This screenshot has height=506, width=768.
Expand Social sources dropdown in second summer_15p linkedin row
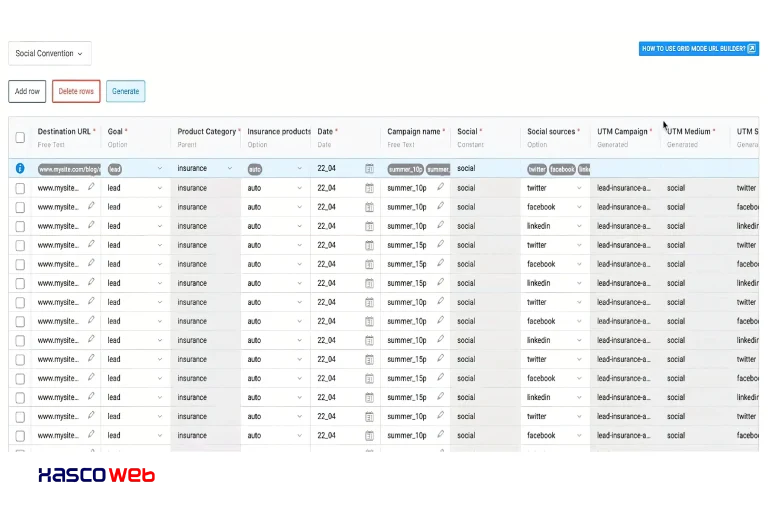tap(579, 397)
